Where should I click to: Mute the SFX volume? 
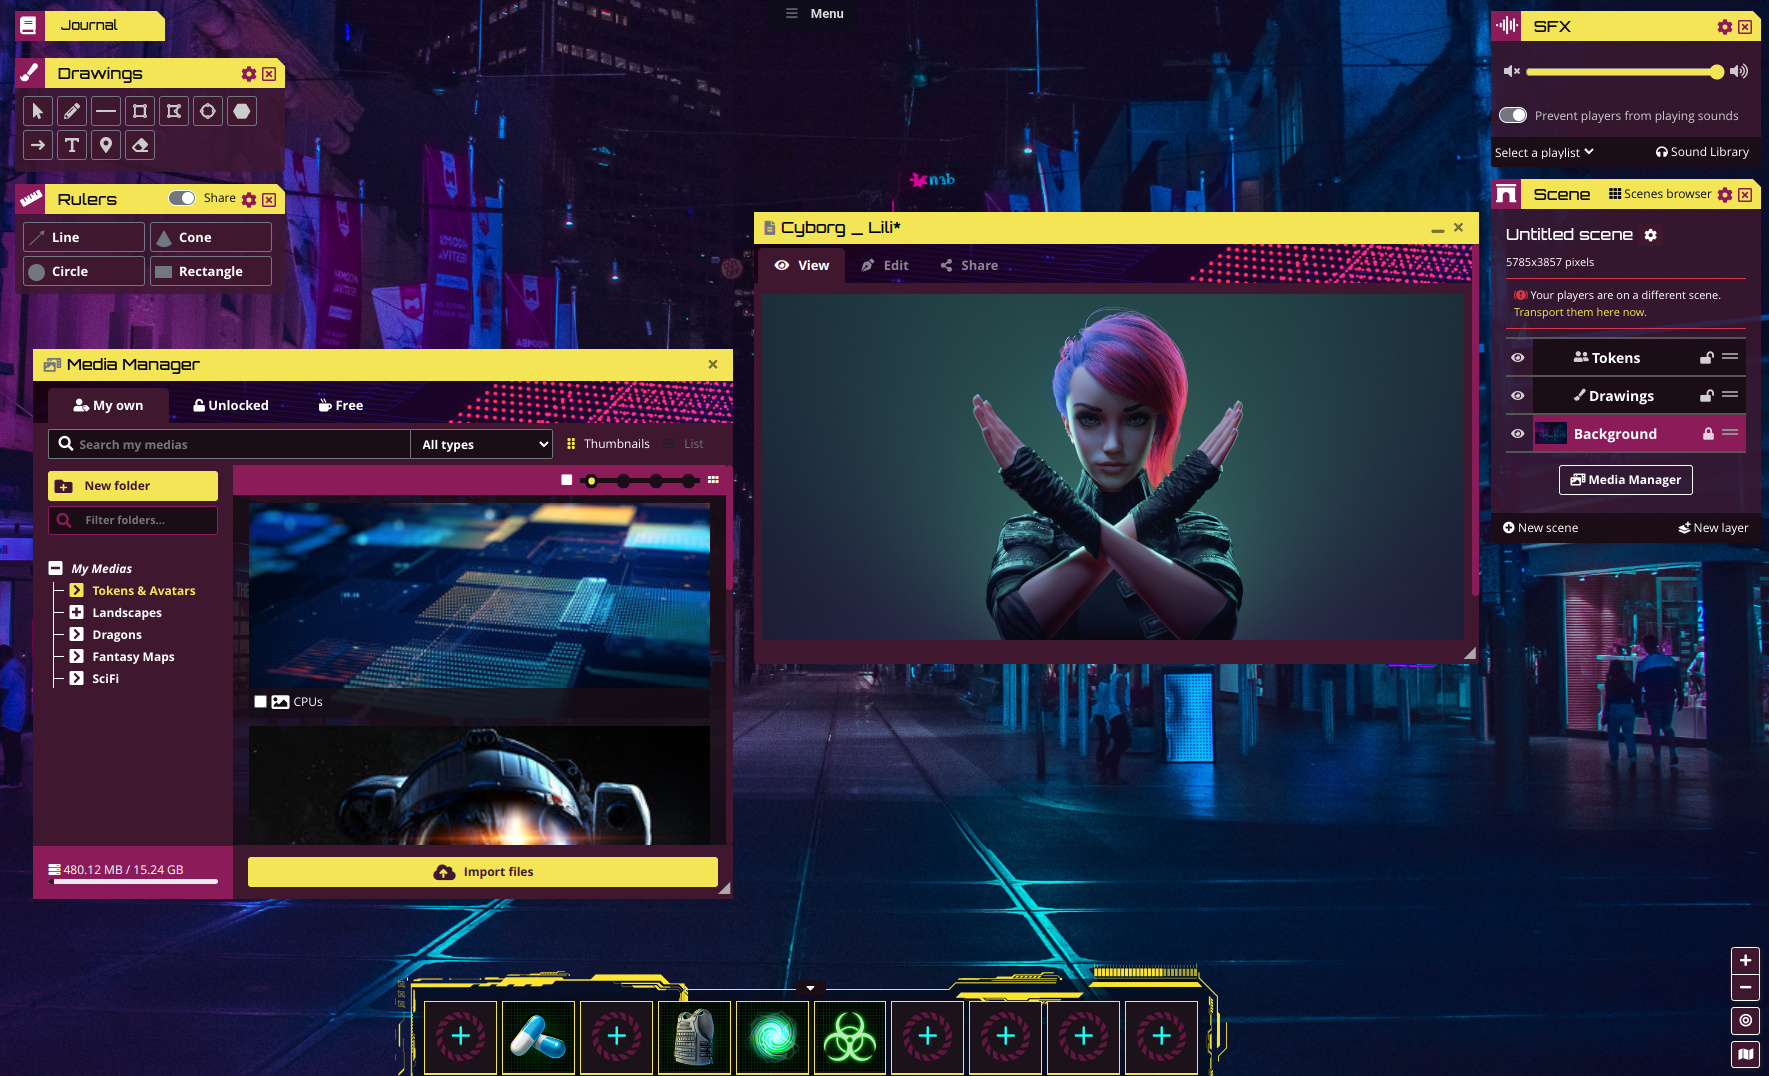[x=1511, y=72]
